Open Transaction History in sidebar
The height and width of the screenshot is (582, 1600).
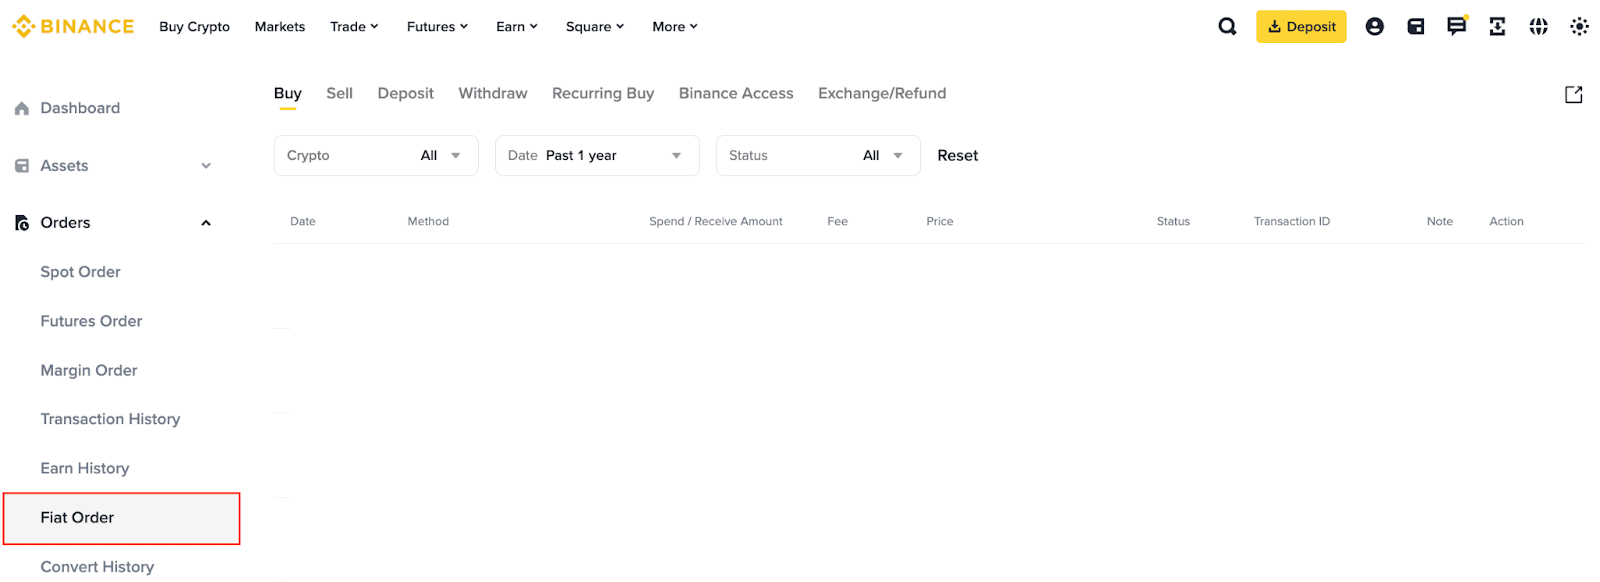point(110,419)
